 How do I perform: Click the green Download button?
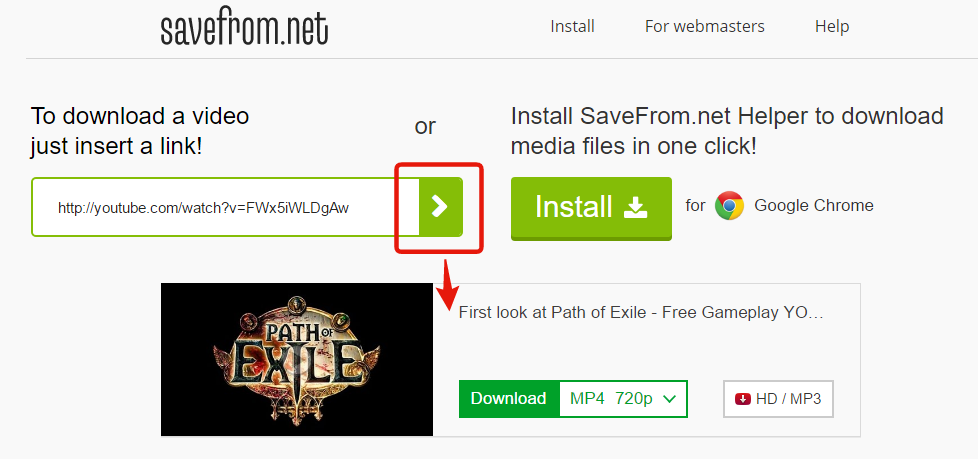509,399
